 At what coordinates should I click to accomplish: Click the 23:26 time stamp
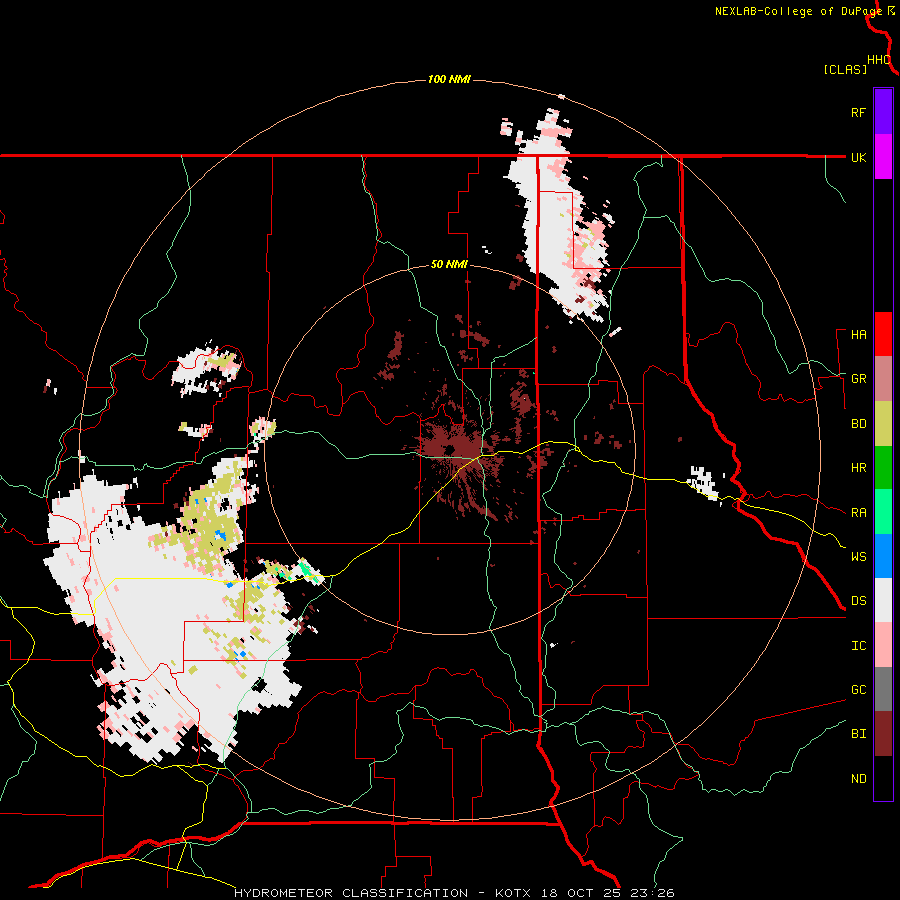[x=651, y=893]
